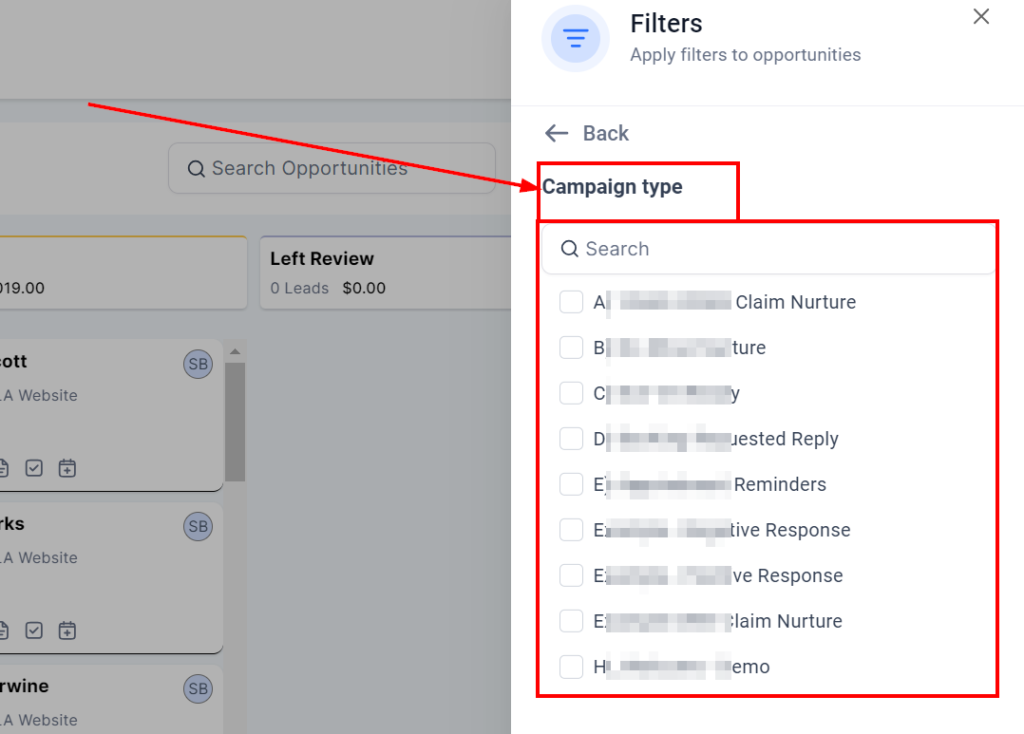Click the SB avatar on the middle opportunity card

pyautogui.click(x=198, y=527)
